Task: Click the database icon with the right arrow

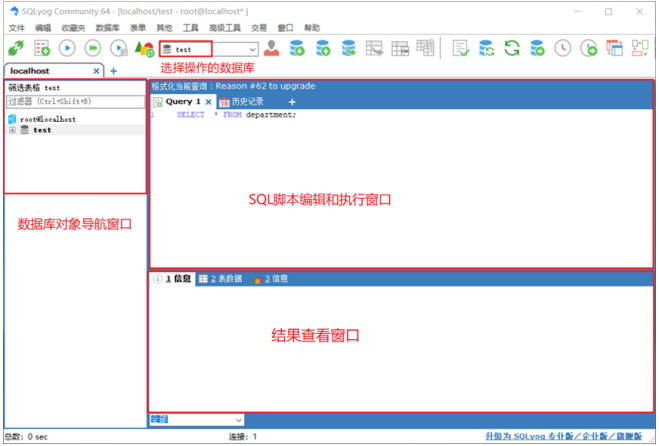Action: tap(348, 48)
